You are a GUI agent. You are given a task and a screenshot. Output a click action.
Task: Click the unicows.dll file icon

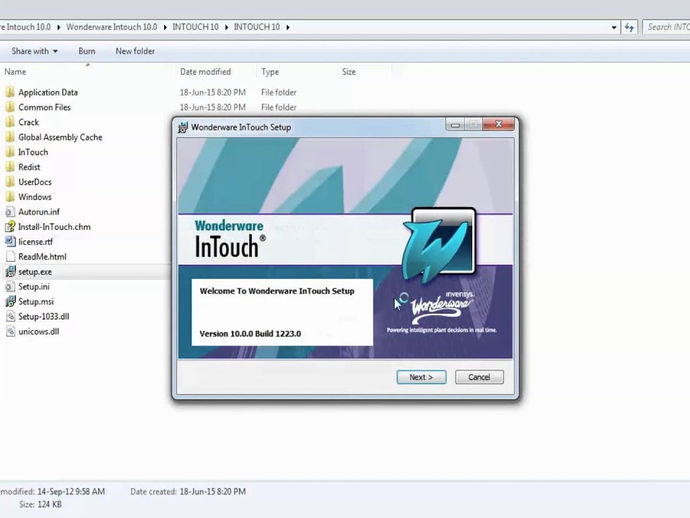coord(10,331)
